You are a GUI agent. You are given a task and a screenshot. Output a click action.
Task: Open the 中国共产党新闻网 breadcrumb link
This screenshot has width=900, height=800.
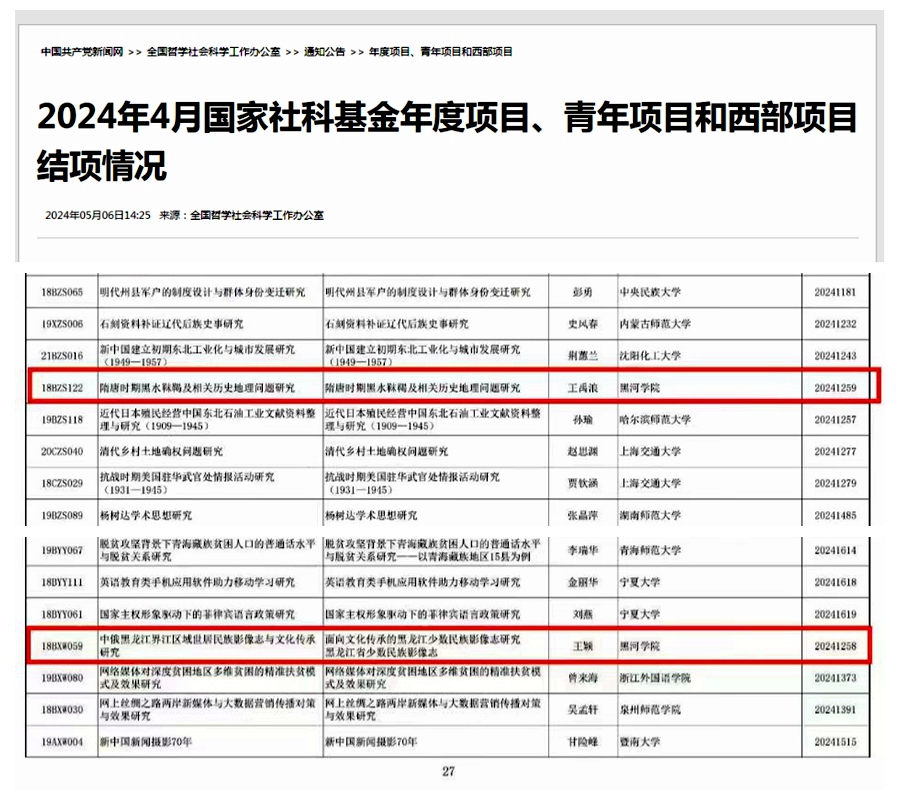82,52
